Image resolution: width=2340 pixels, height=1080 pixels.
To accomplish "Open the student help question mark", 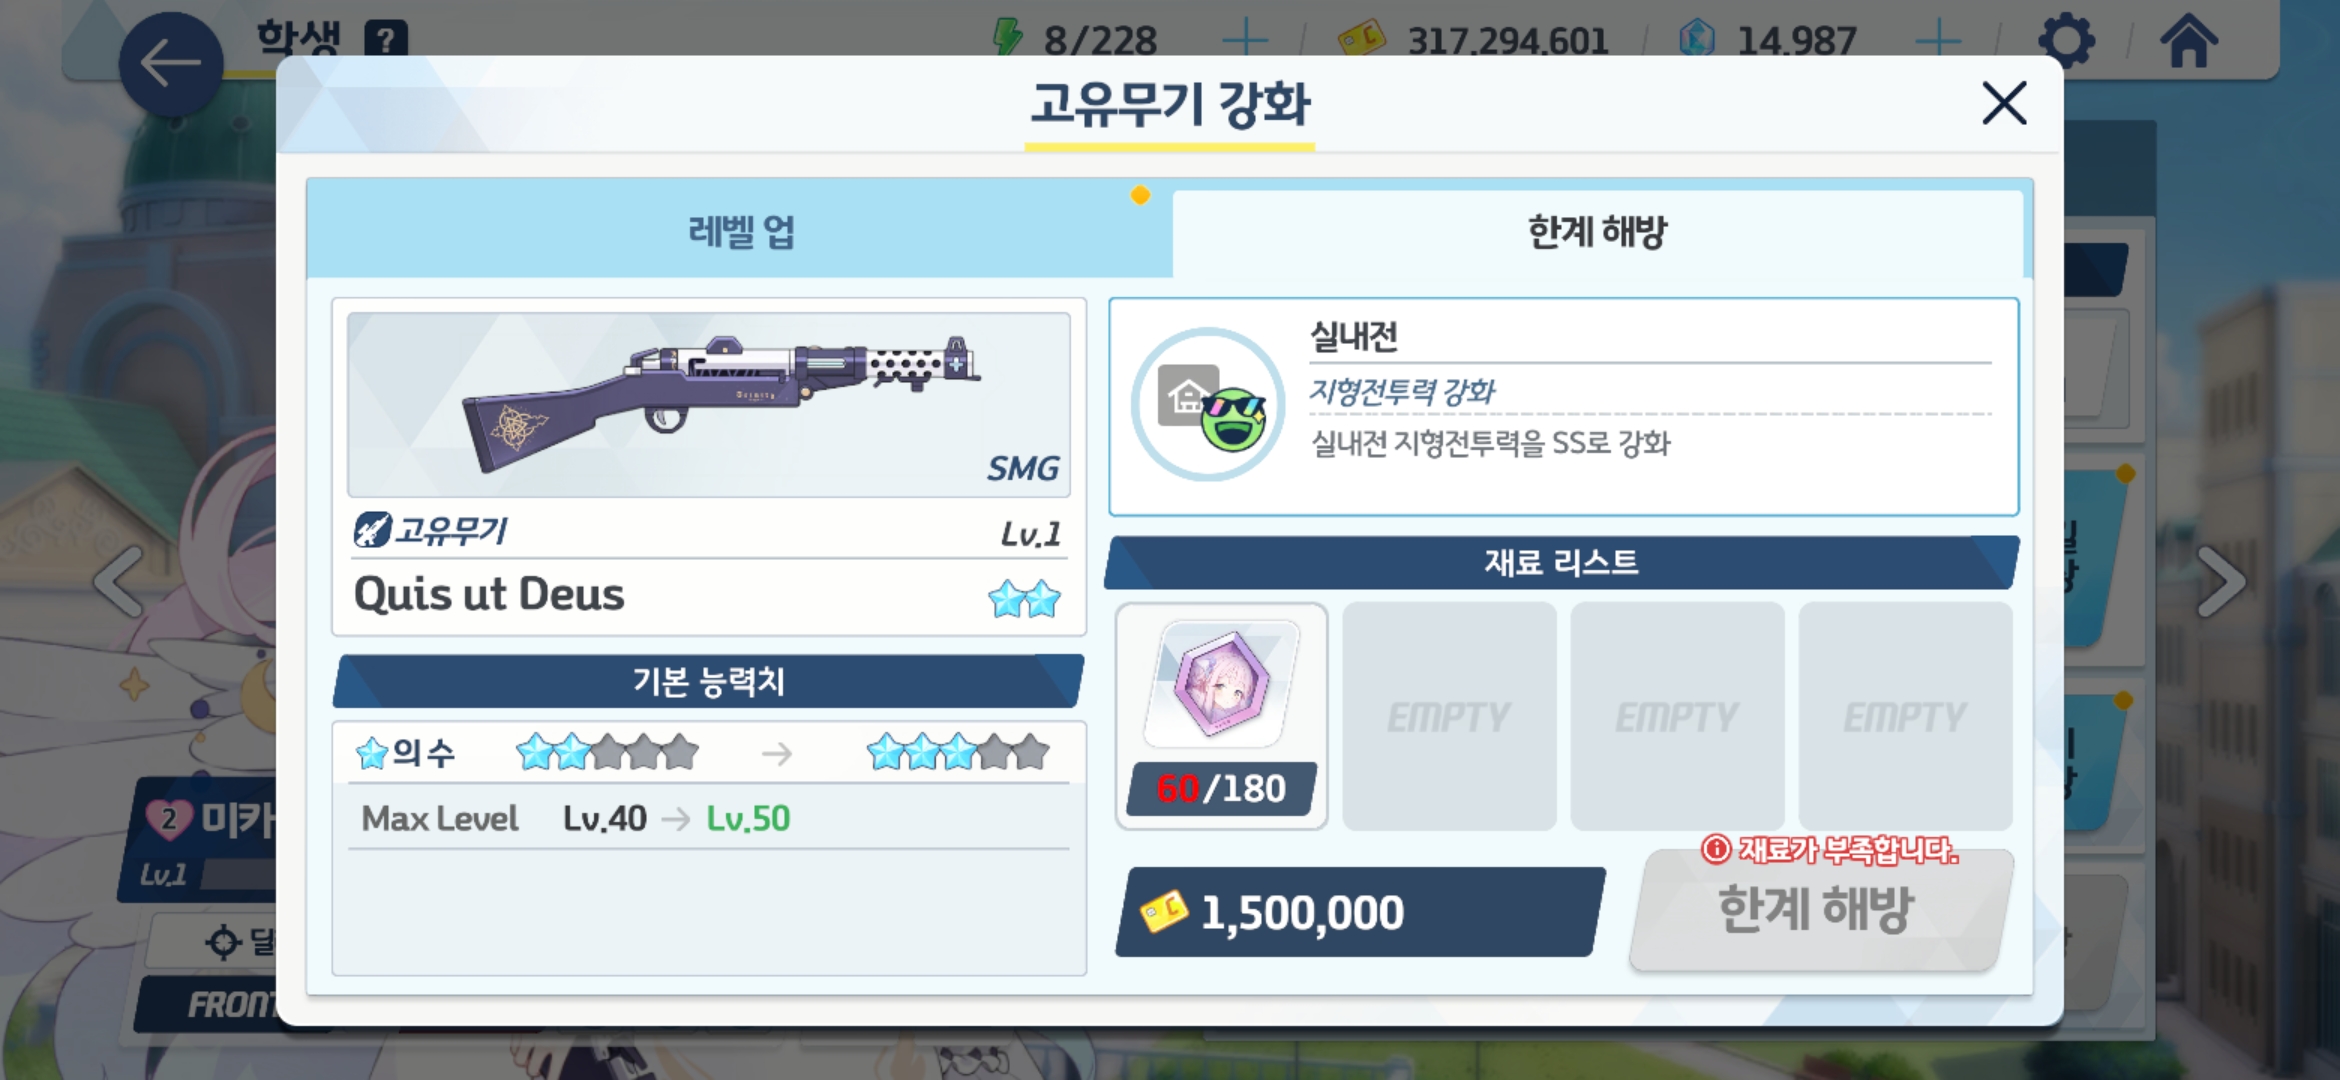I will point(386,40).
